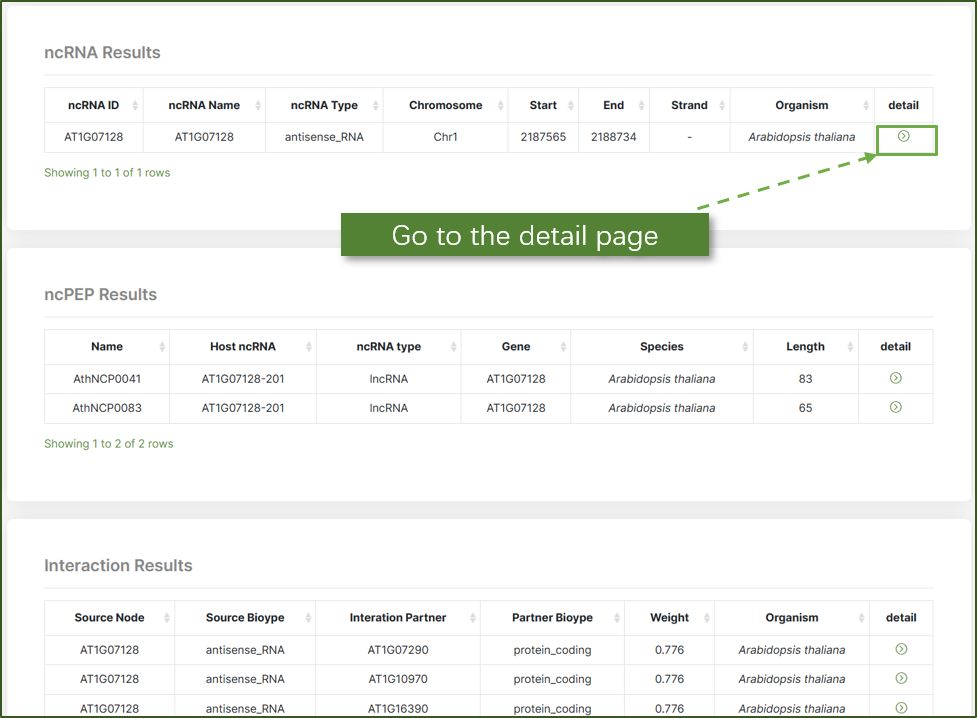This screenshot has height=718, width=977.
Task: Sort ncRNA table by ncRNA ID
Action: [x=94, y=105]
